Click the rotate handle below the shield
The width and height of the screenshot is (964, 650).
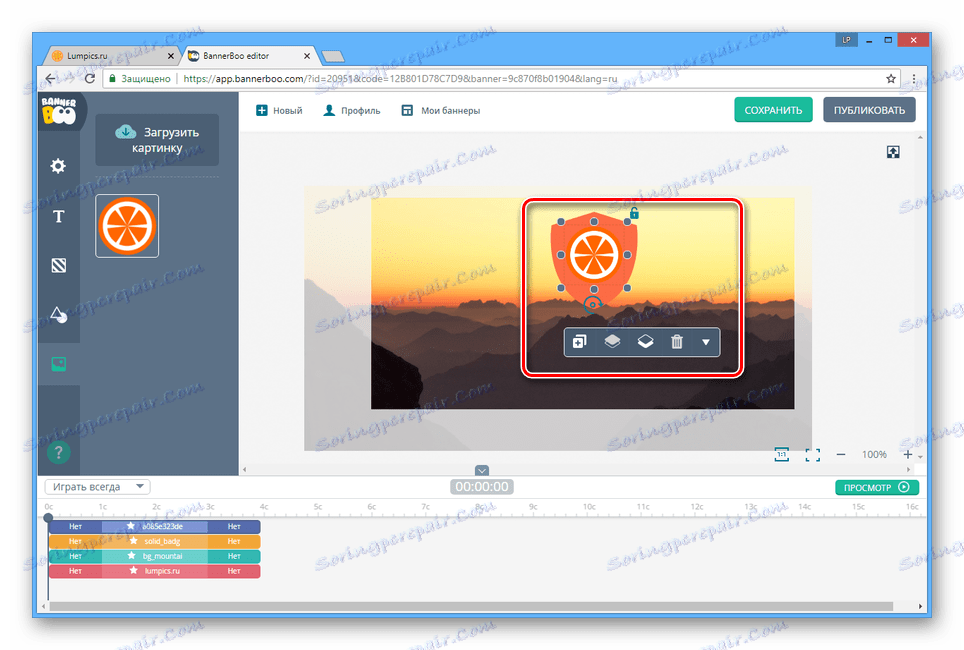[593, 304]
